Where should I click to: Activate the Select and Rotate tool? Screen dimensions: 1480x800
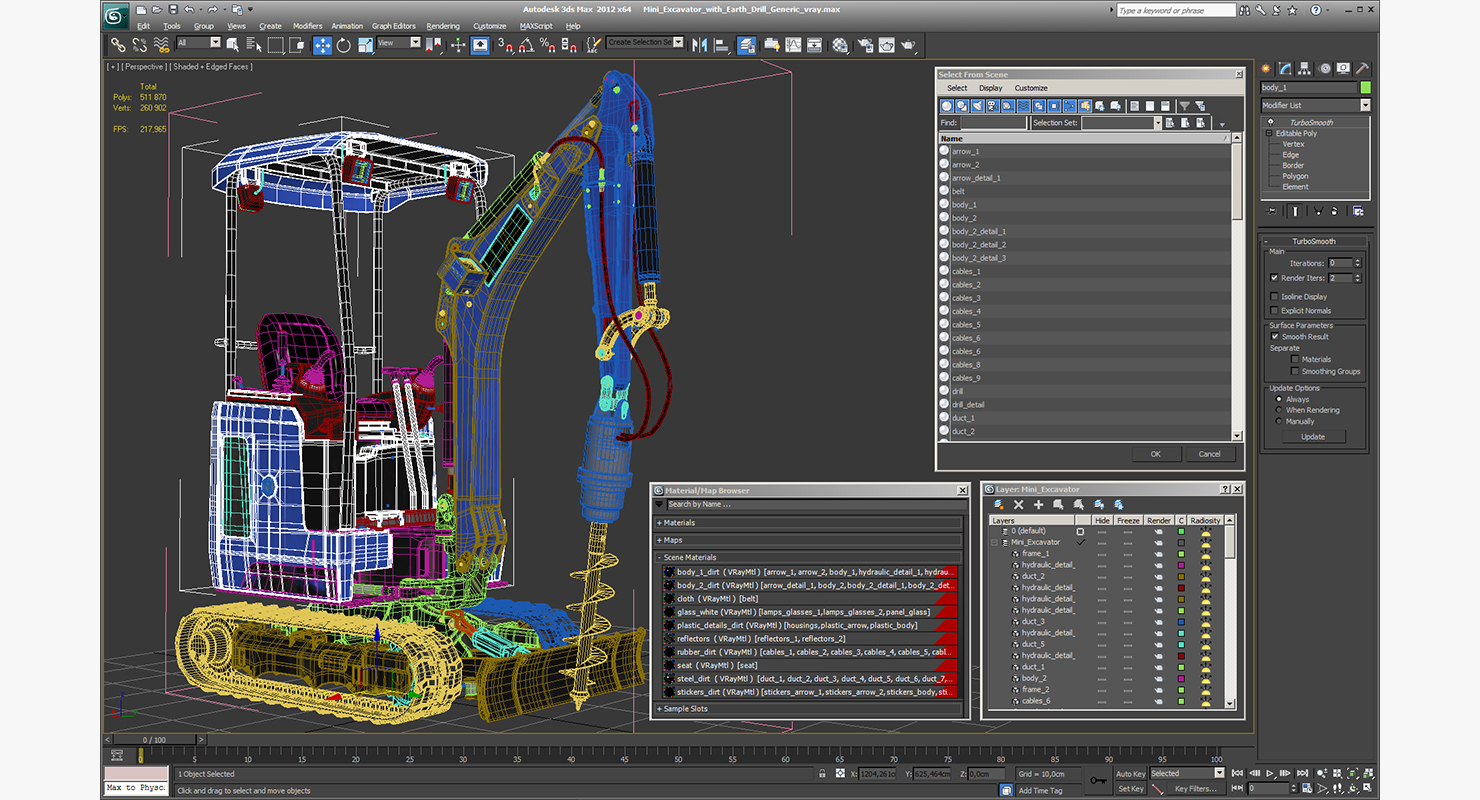click(344, 45)
